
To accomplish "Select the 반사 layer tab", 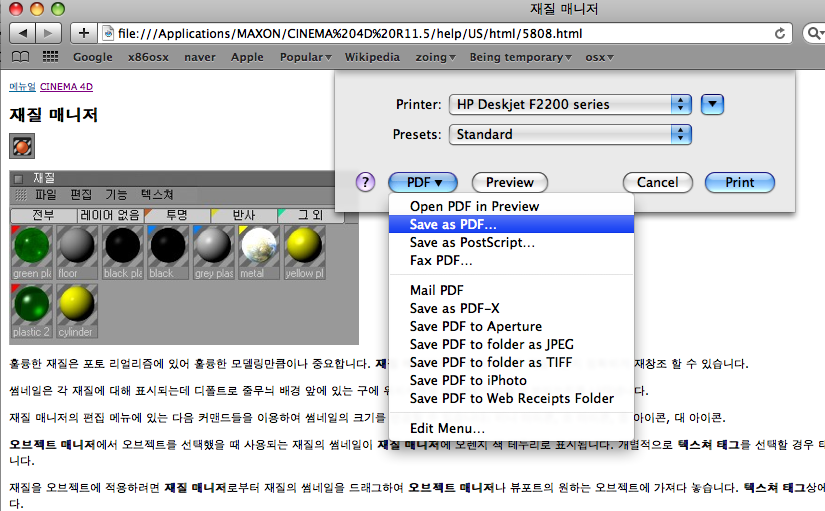I will (x=244, y=215).
